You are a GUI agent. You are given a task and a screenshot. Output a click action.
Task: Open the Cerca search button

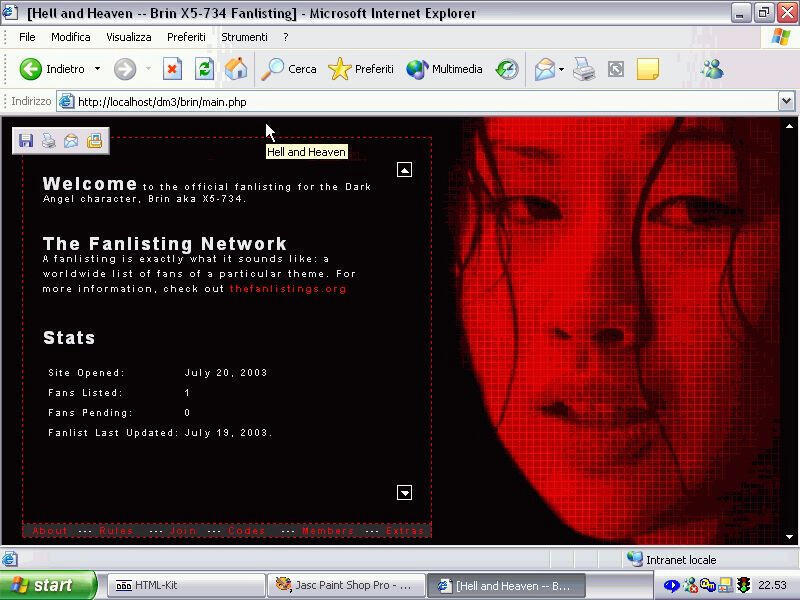click(289, 69)
